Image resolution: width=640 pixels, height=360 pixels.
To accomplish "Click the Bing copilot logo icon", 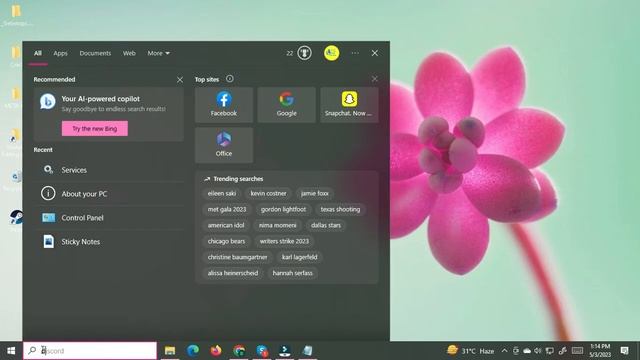I will (x=48, y=101).
